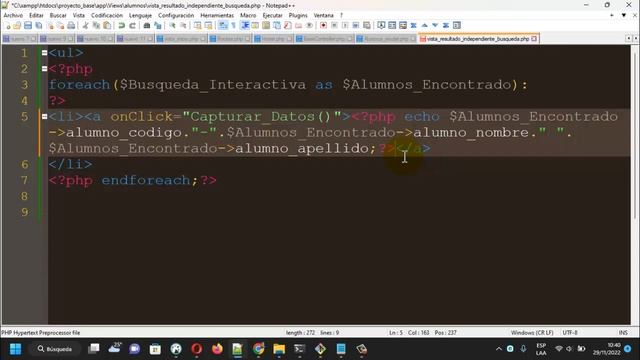
Task: Toggle the Indent guide toolbar button
Action: pos(245,25)
